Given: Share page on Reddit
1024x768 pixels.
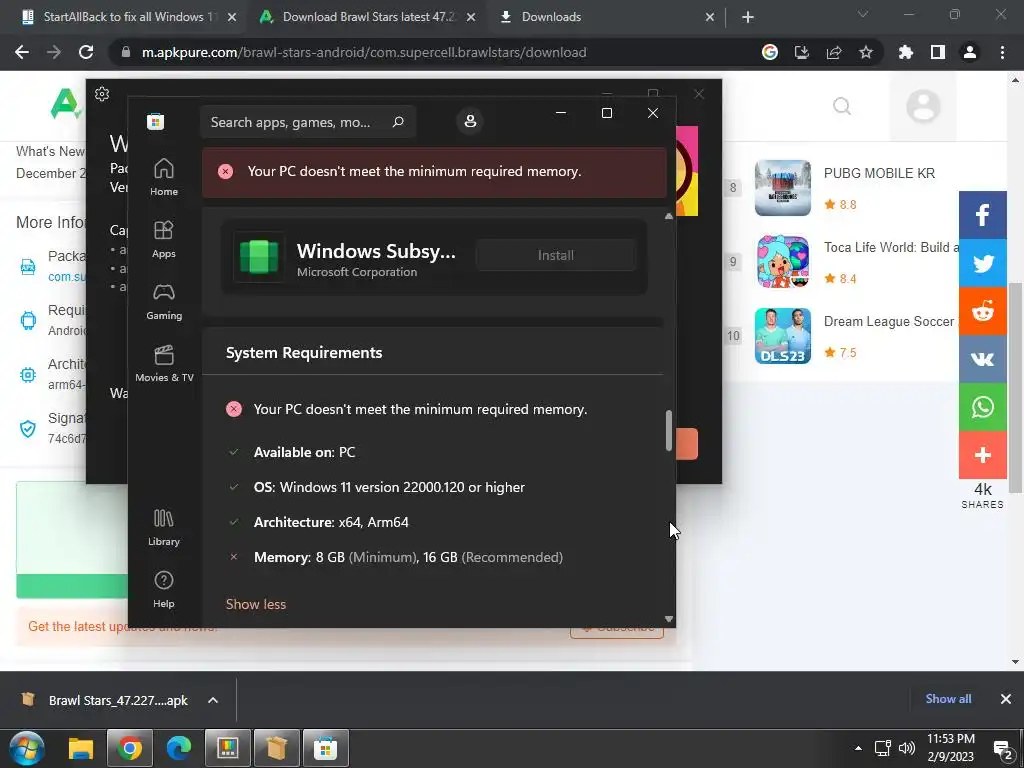Looking at the screenshot, I should click(982, 312).
